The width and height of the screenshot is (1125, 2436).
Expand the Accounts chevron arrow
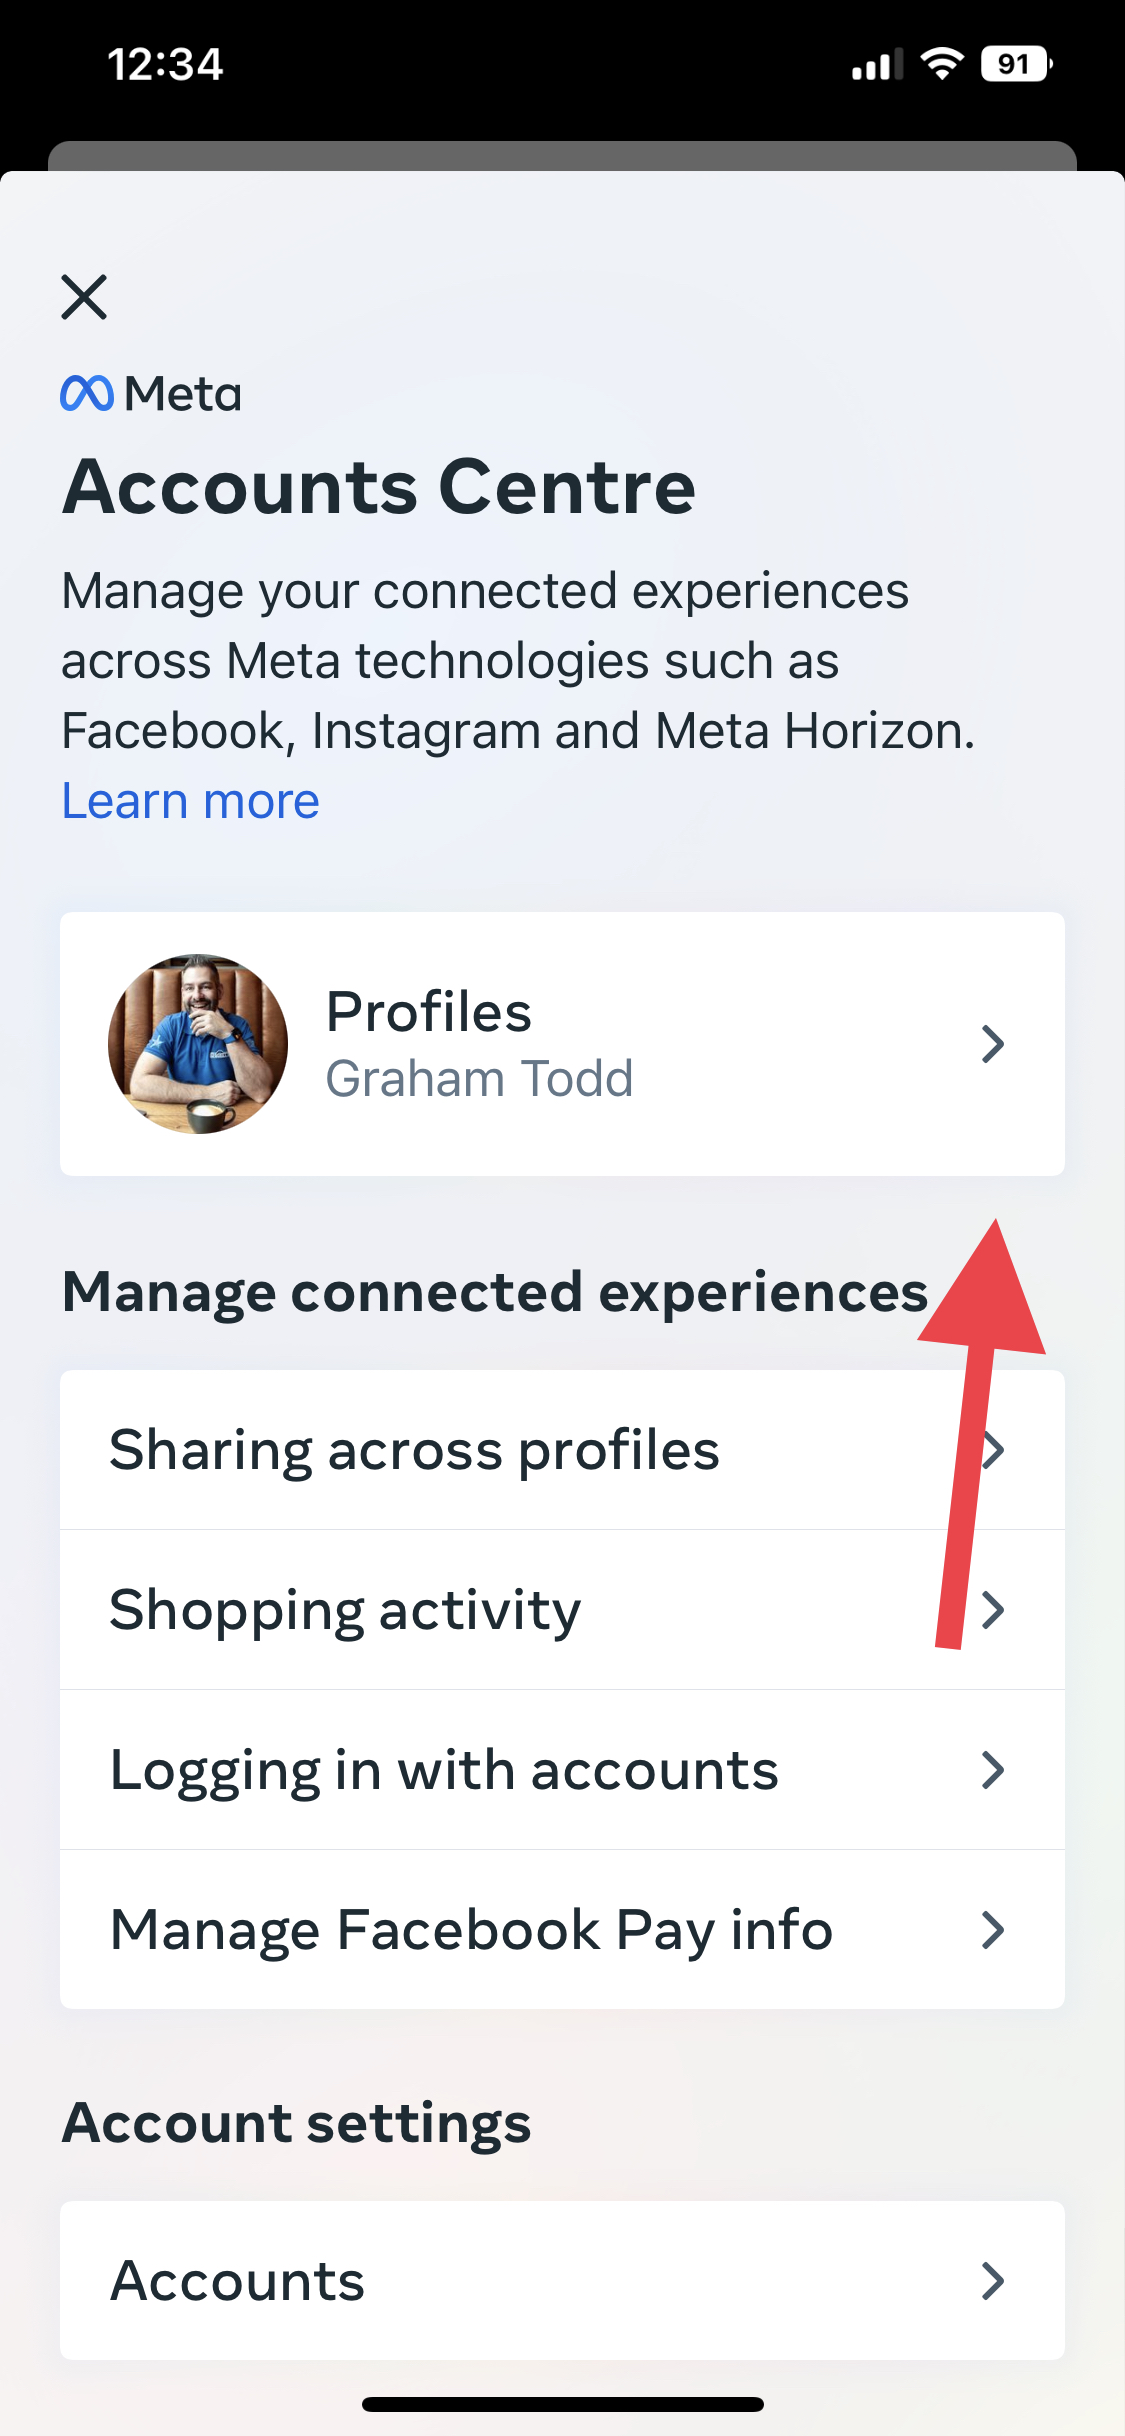992,2281
